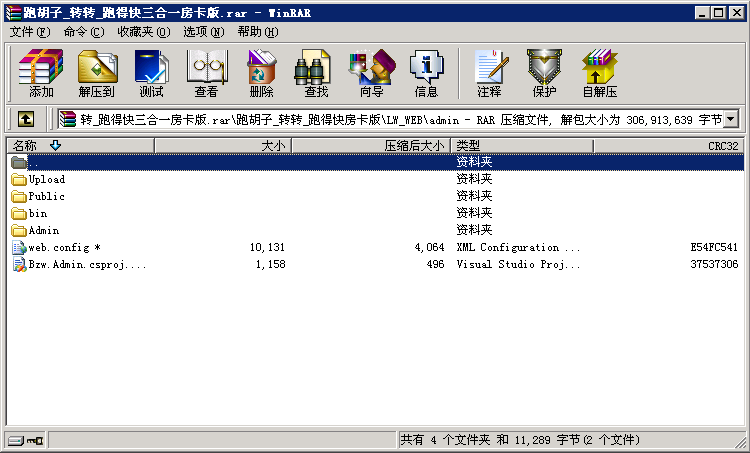The height and width of the screenshot is (453, 750).
Task: Launch the Wizard (向导) icon
Action: pyautogui.click(x=371, y=74)
